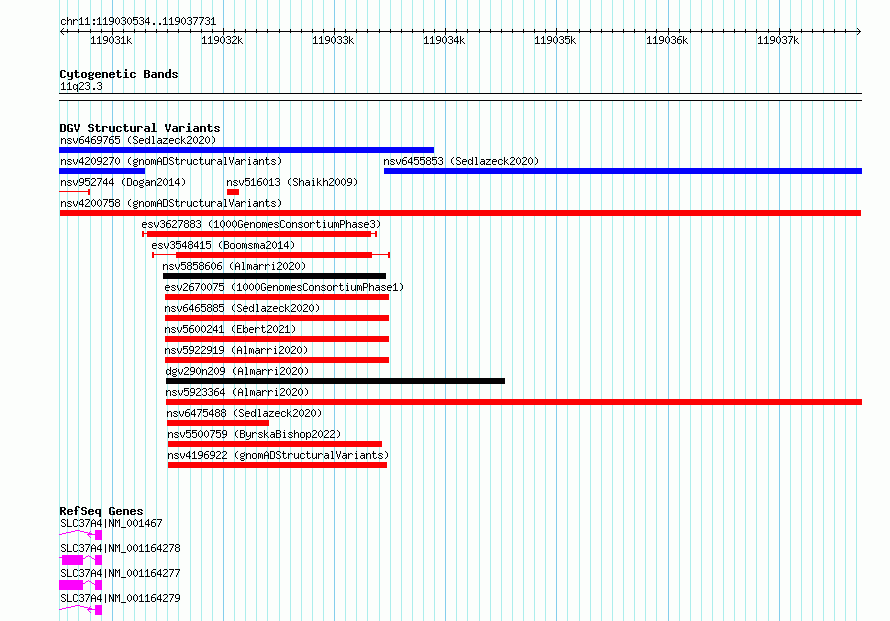The width and height of the screenshot is (890, 621).
Task: Select the red esv2670075 variant bar
Action: (277, 297)
